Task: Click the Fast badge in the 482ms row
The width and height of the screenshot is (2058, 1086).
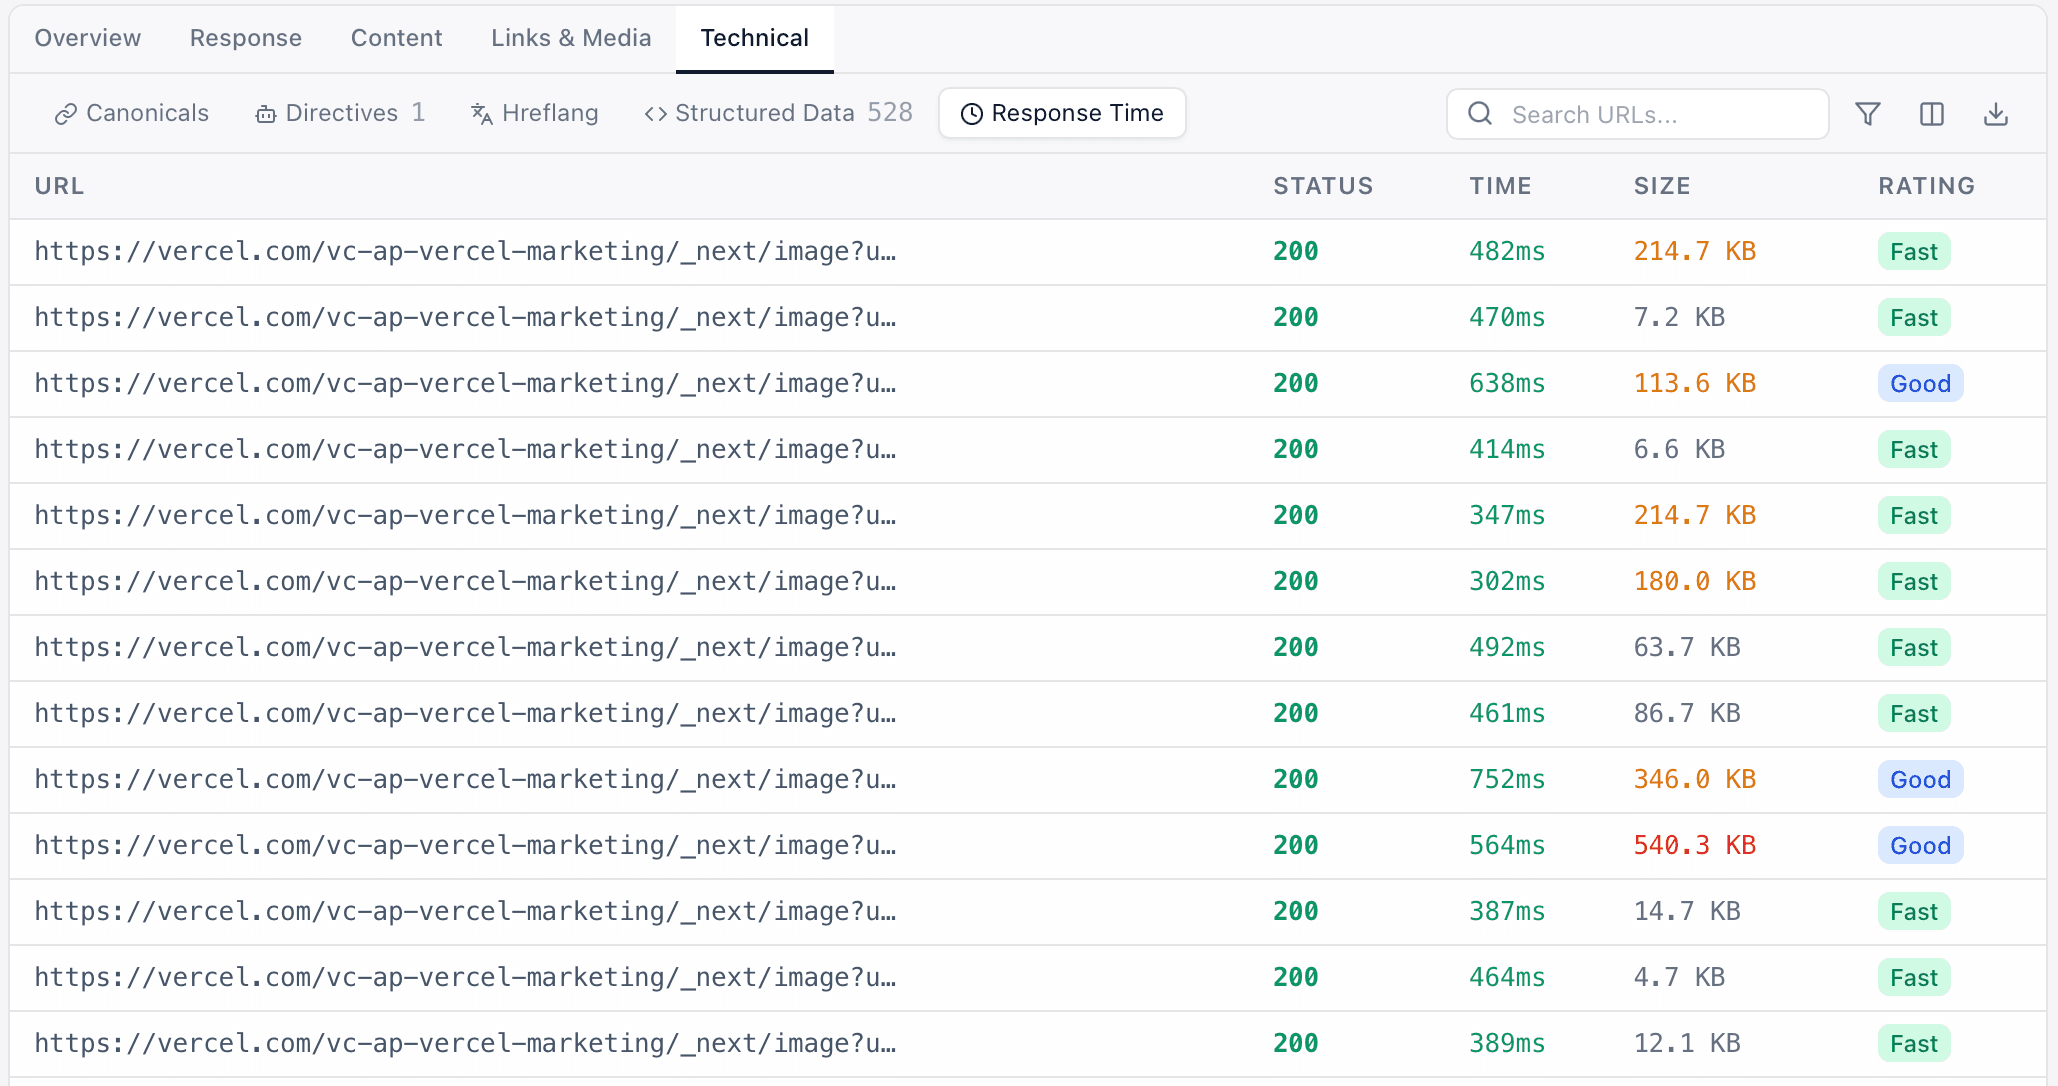Action: click(1913, 252)
